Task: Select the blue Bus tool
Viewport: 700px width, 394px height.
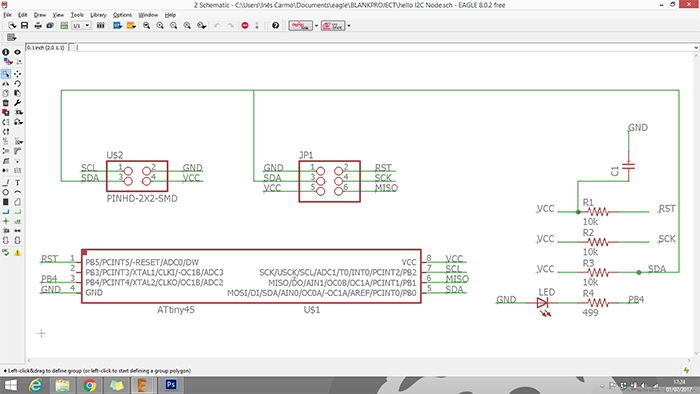Action: (x=5, y=212)
